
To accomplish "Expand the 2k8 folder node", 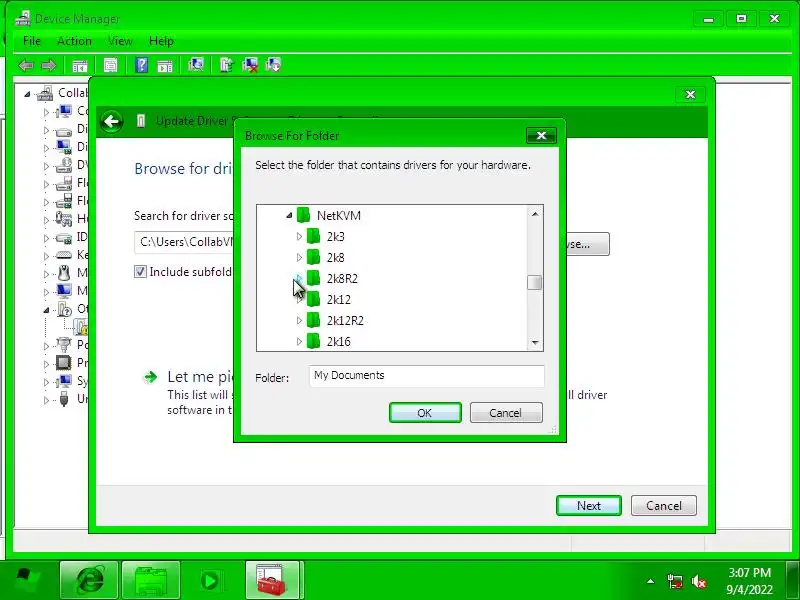I will tap(299, 258).
